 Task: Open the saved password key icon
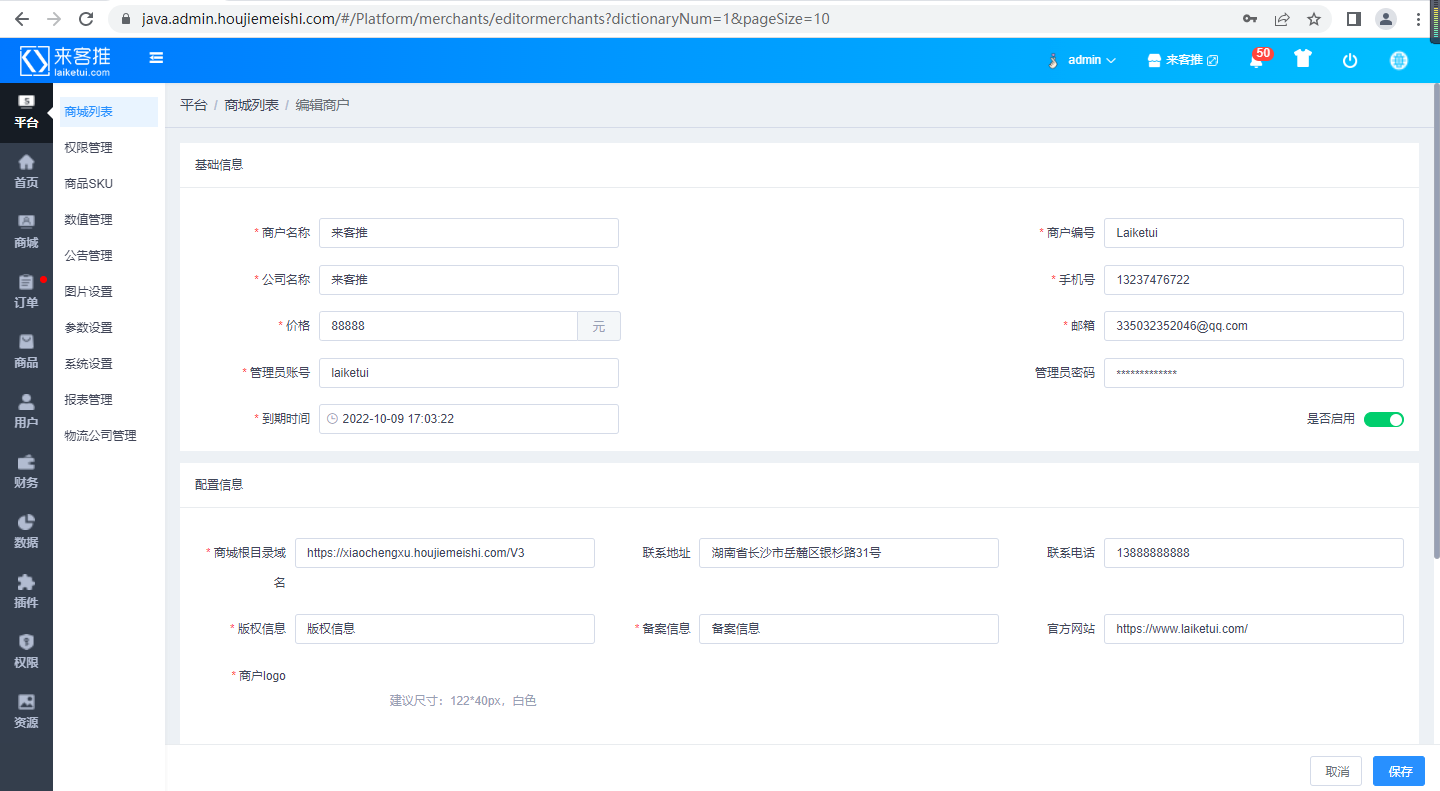[1250, 19]
